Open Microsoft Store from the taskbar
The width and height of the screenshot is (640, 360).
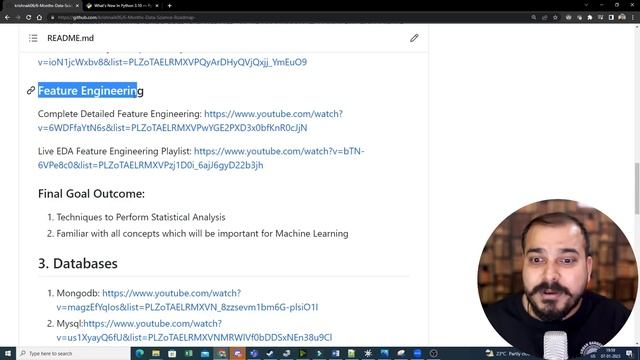(172, 353)
